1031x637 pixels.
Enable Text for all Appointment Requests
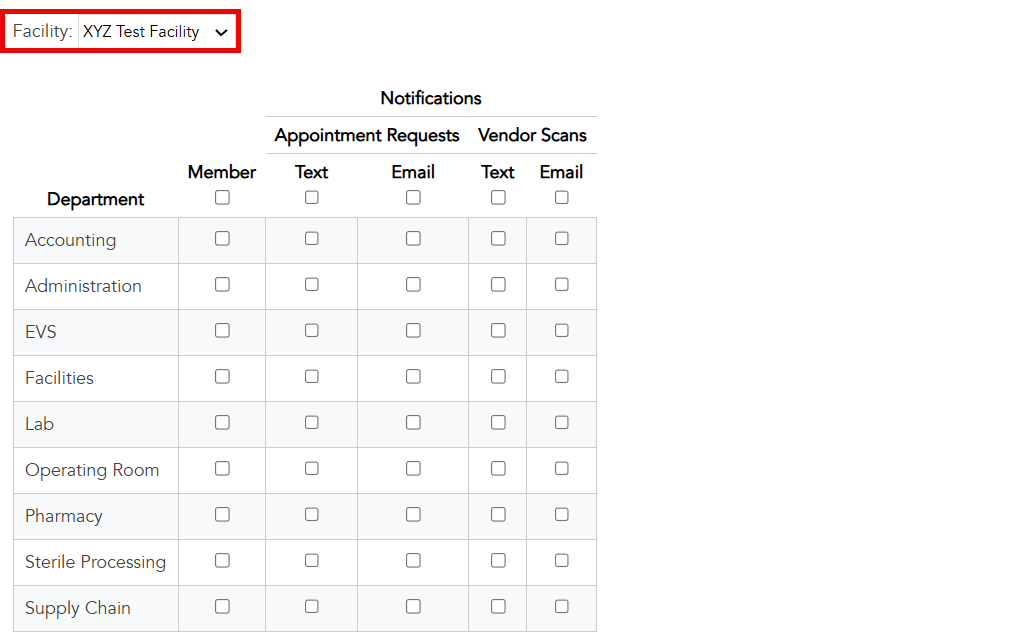click(x=311, y=197)
